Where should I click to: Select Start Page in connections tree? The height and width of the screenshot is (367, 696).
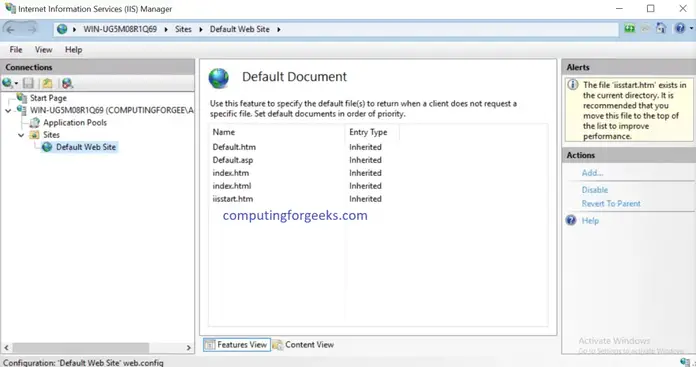click(48, 98)
